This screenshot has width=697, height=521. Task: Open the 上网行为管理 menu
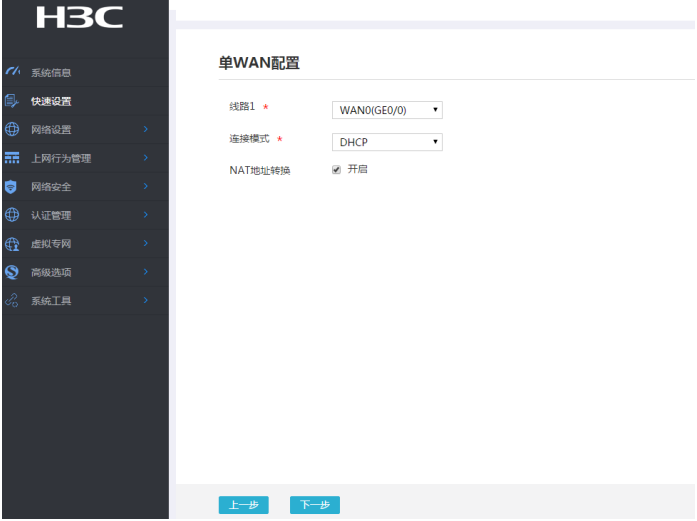pos(85,158)
